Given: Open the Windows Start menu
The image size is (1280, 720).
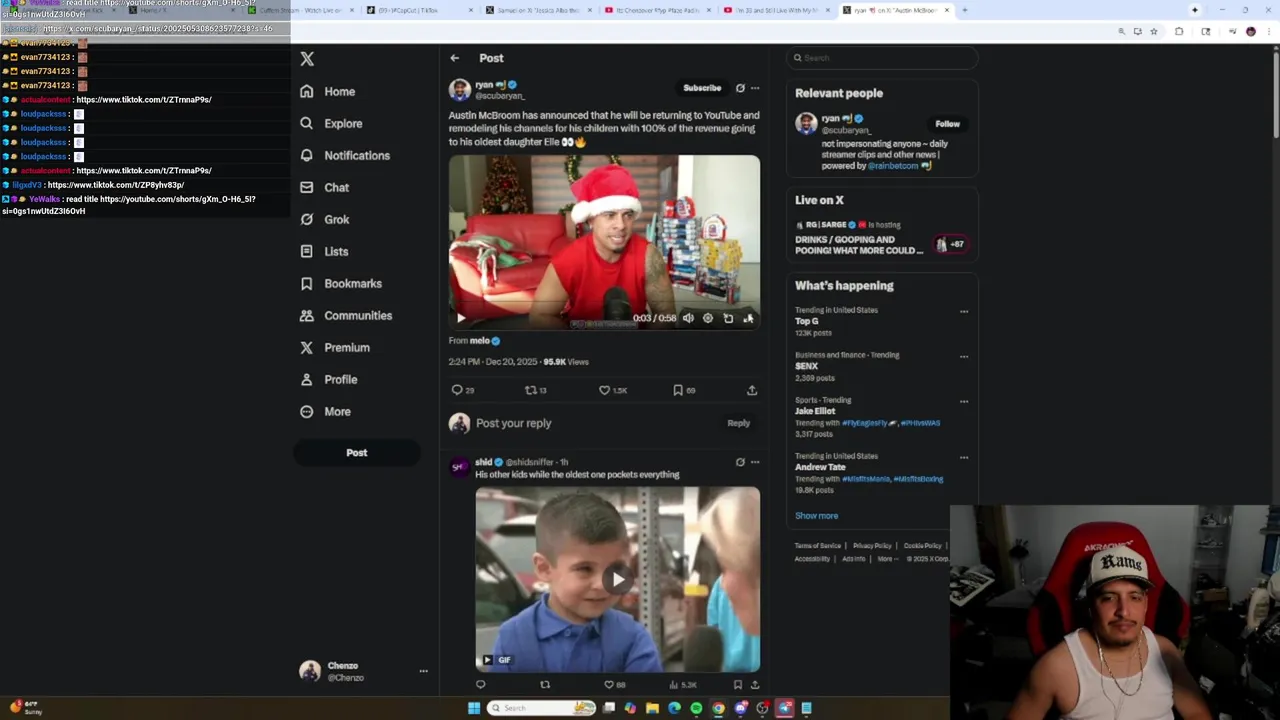Looking at the screenshot, I should pyautogui.click(x=474, y=708).
